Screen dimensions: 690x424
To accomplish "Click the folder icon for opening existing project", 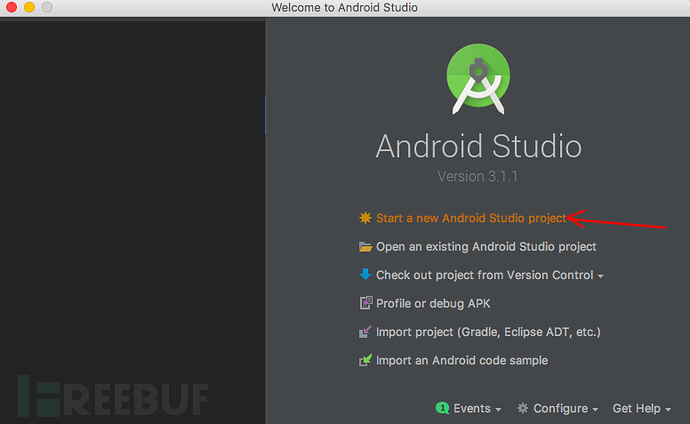I will click(x=365, y=247).
